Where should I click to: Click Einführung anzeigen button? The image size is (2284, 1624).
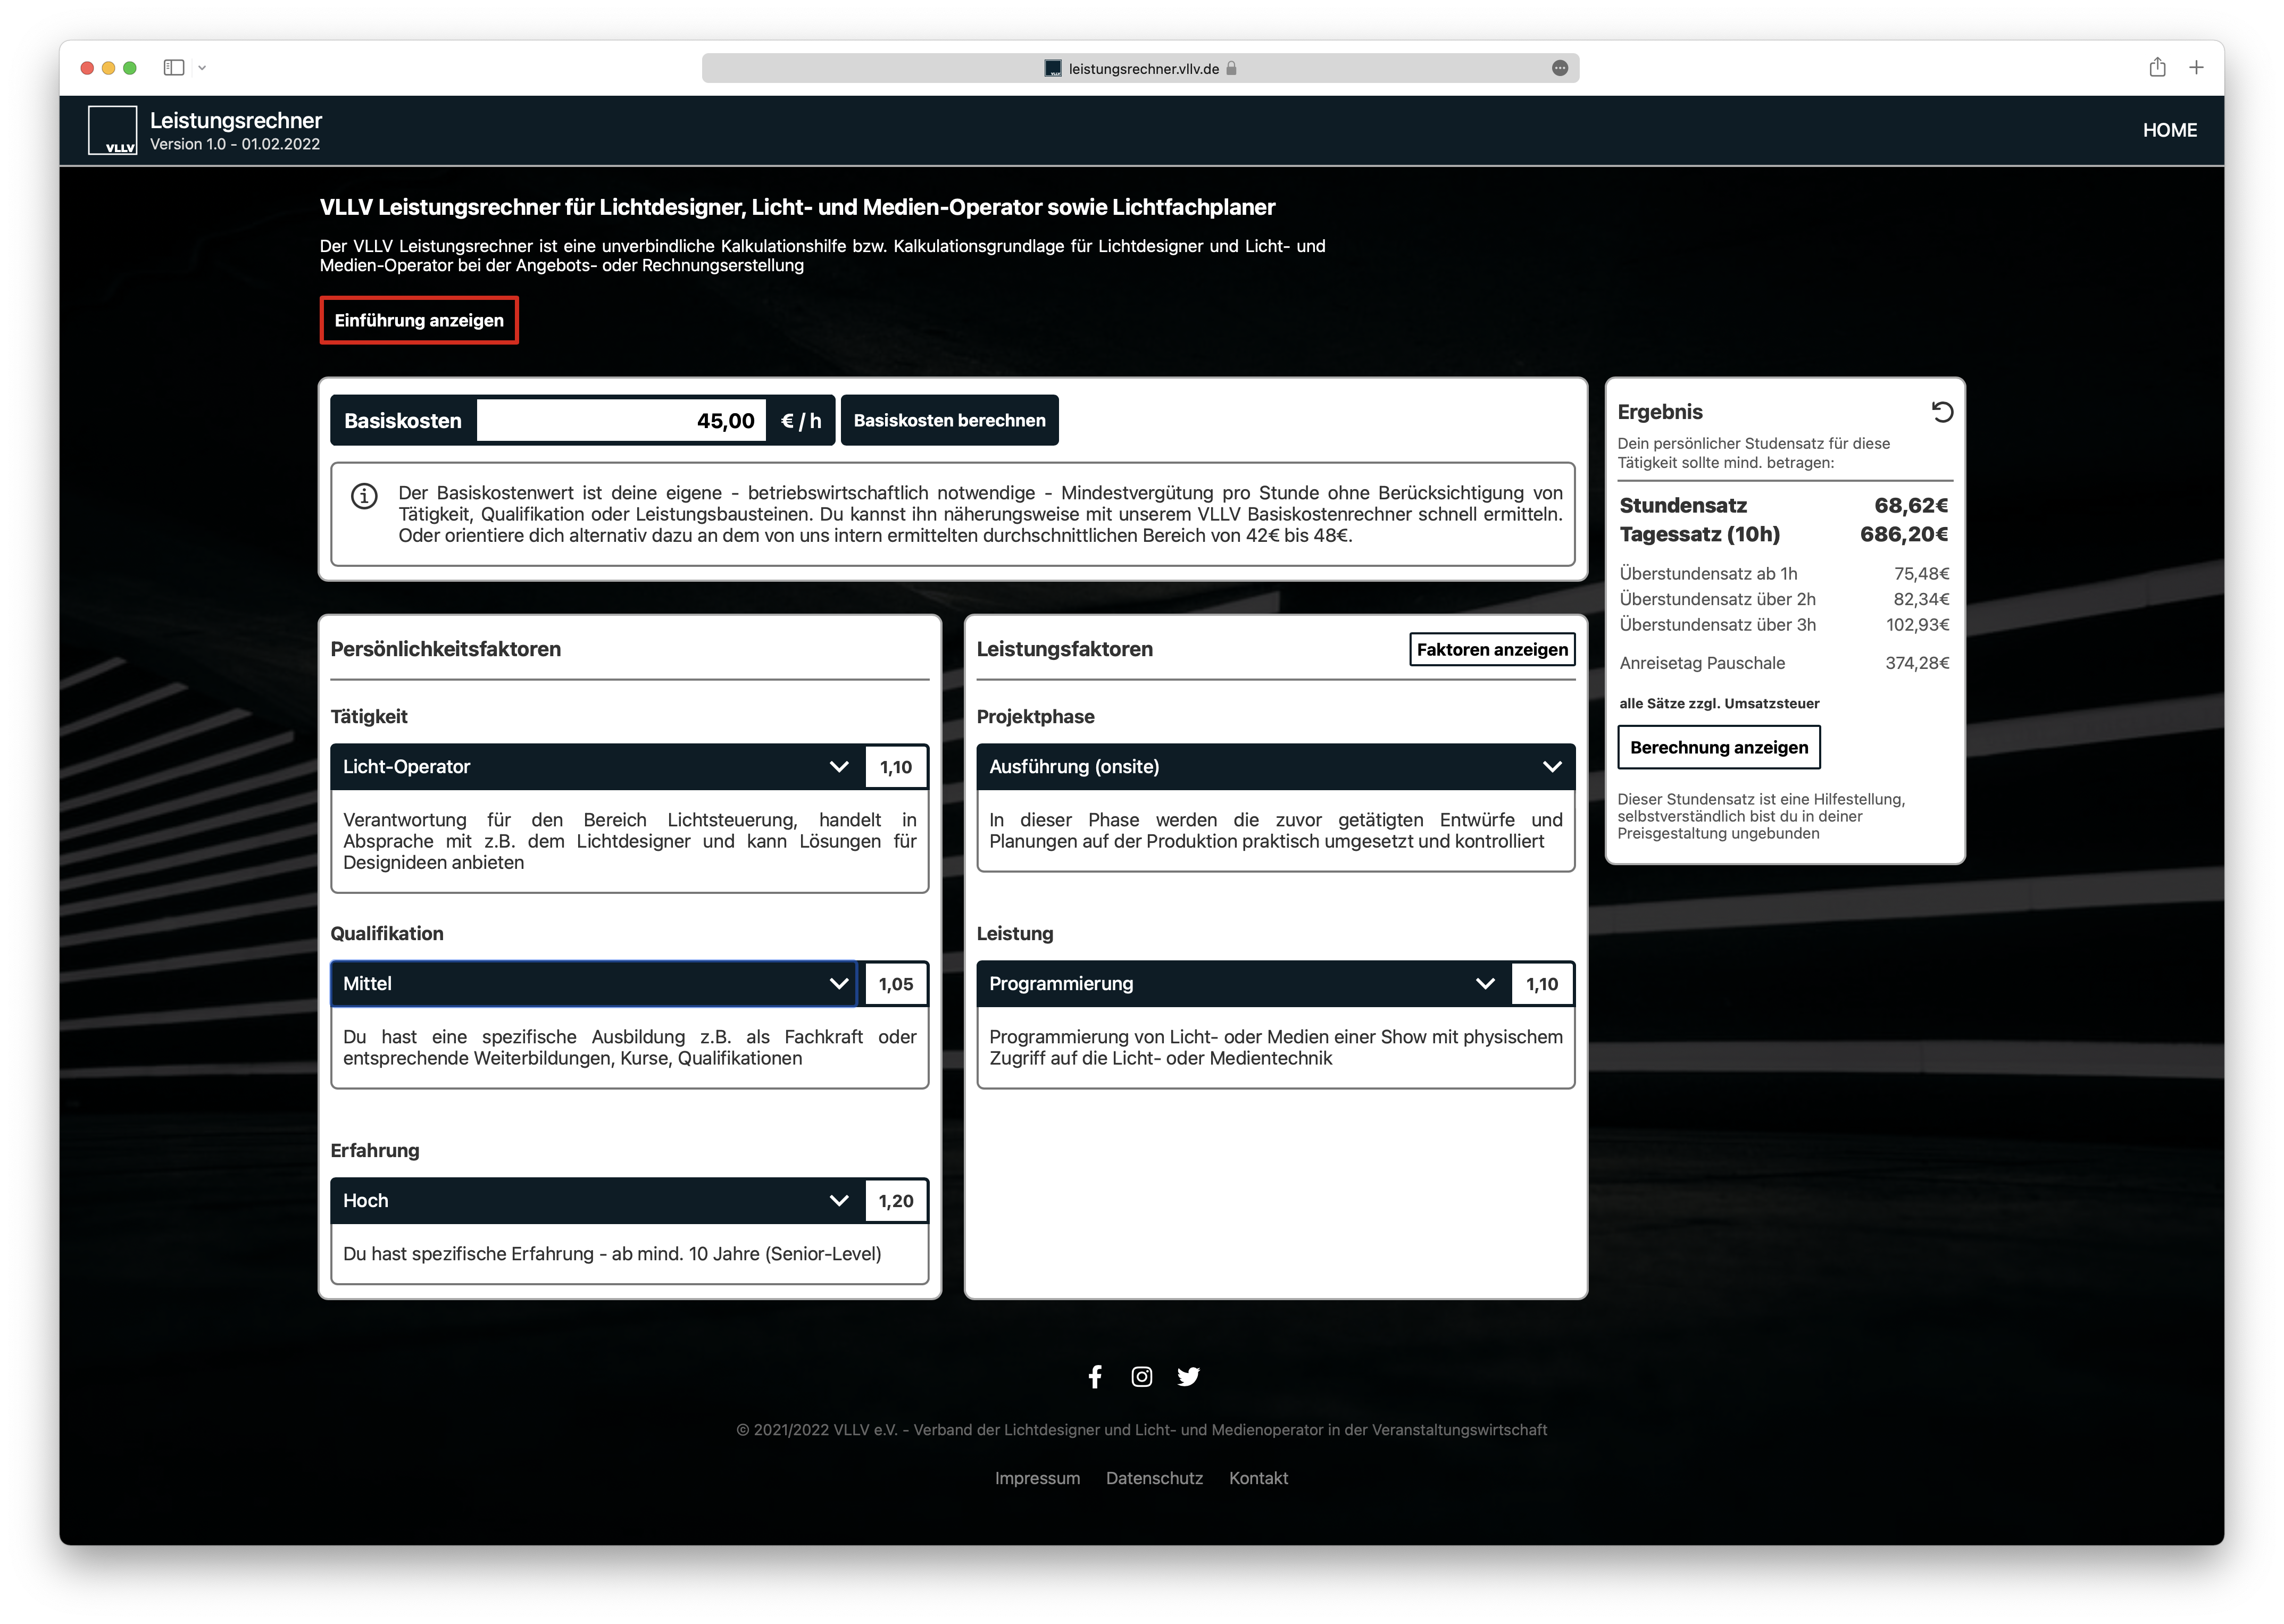(419, 320)
